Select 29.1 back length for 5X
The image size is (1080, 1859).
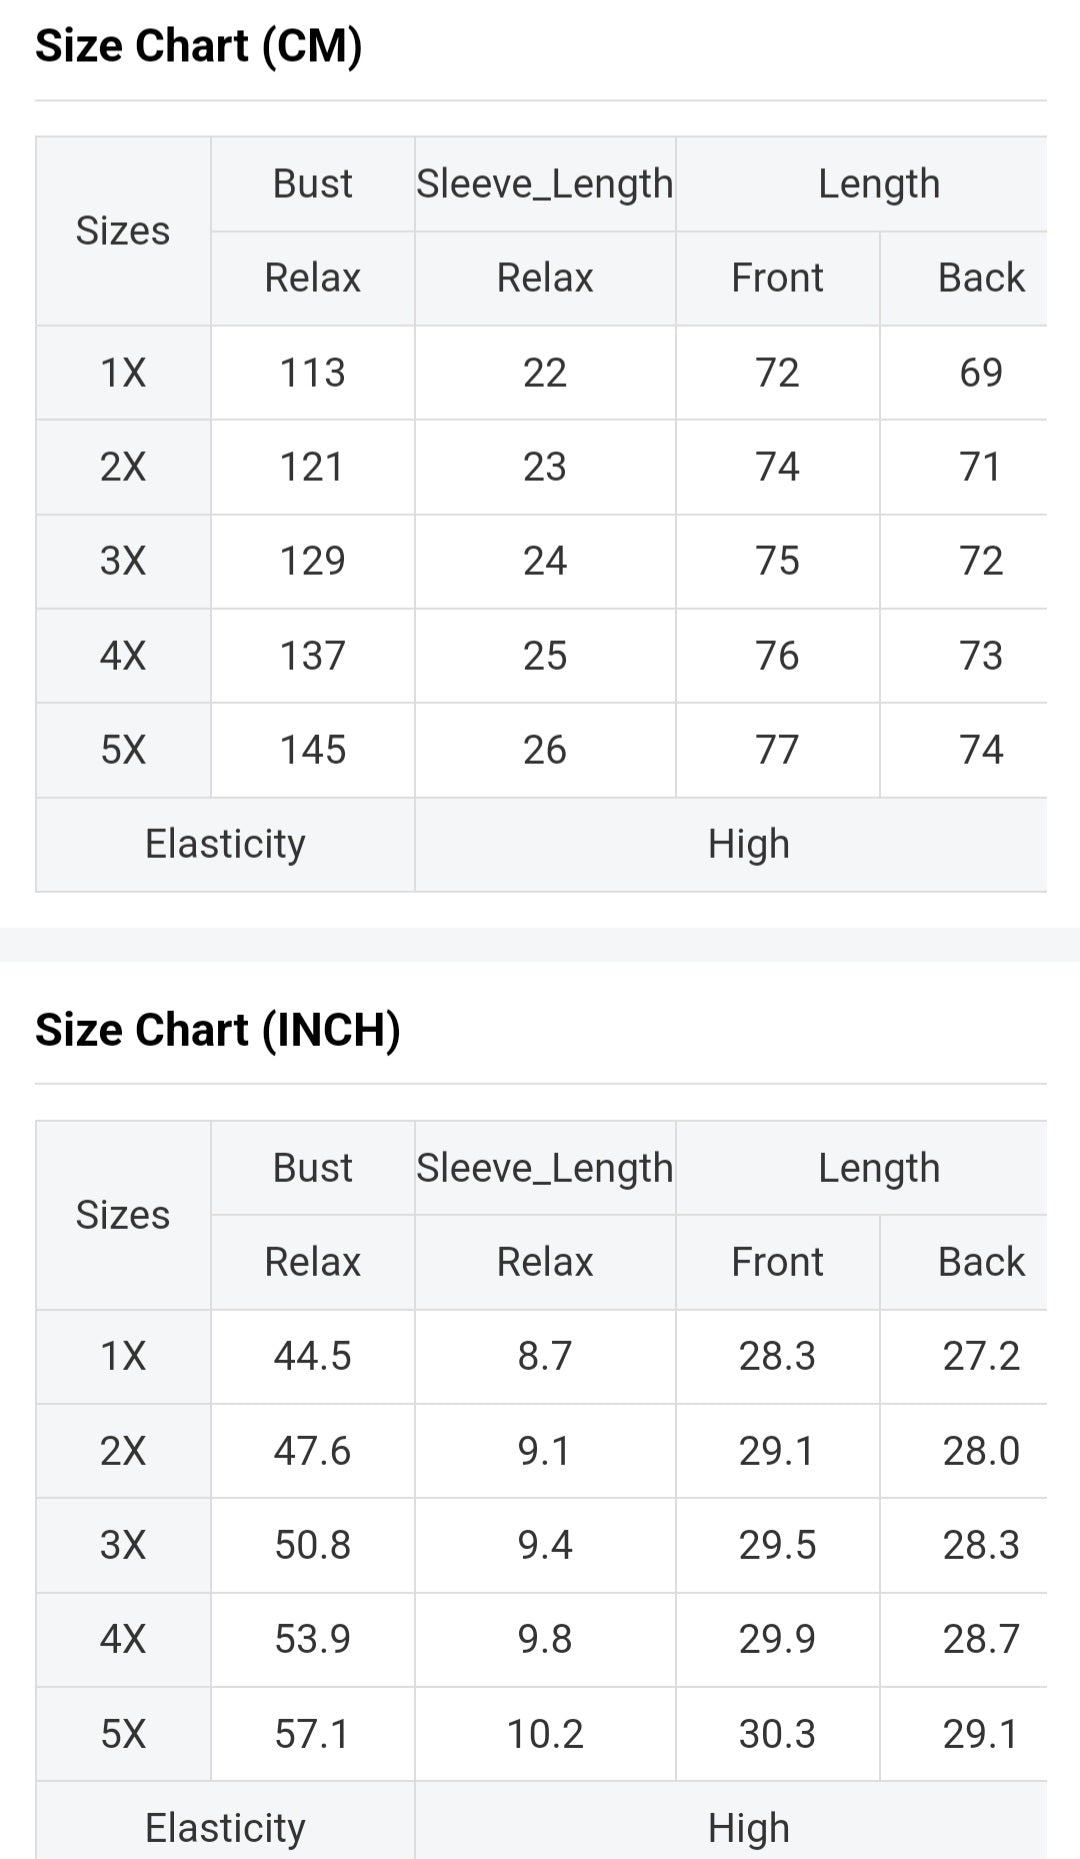point(980,1734)
